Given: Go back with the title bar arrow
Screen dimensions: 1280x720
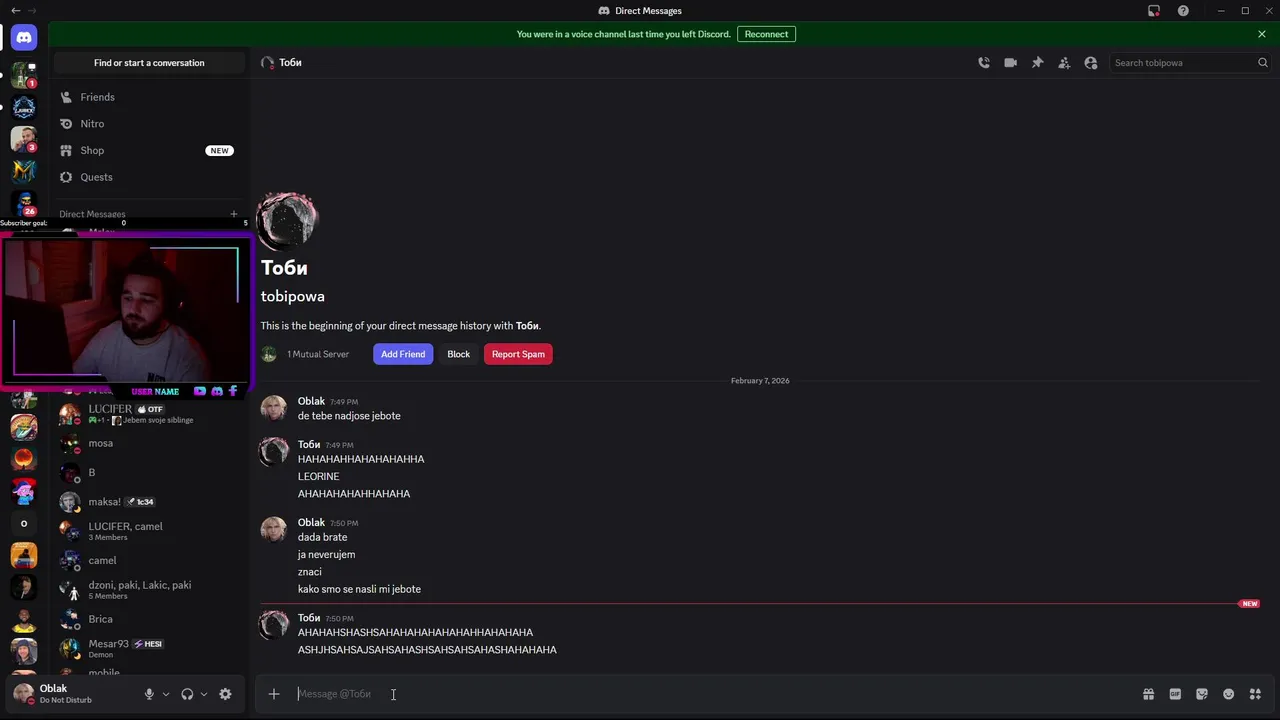Looking at the screenshot, I should click(15, 11).
